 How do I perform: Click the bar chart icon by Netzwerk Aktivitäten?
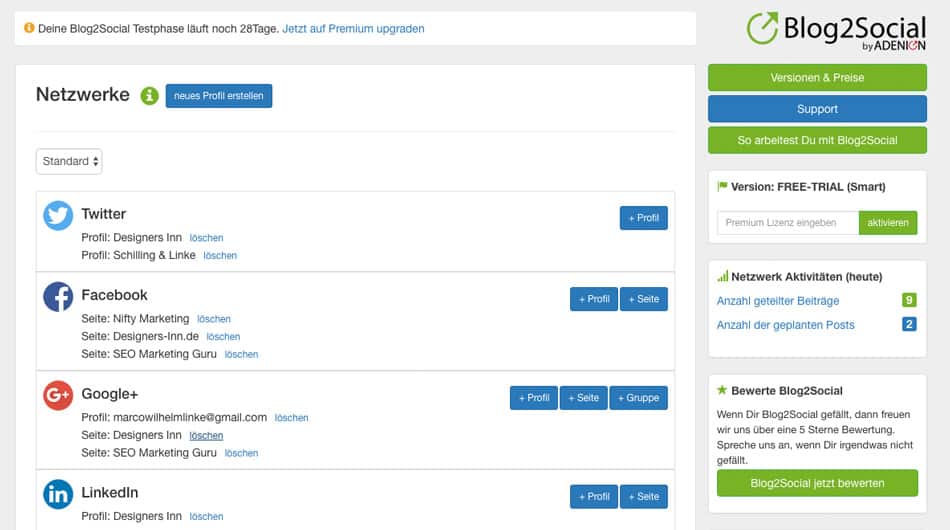(723, 277)
